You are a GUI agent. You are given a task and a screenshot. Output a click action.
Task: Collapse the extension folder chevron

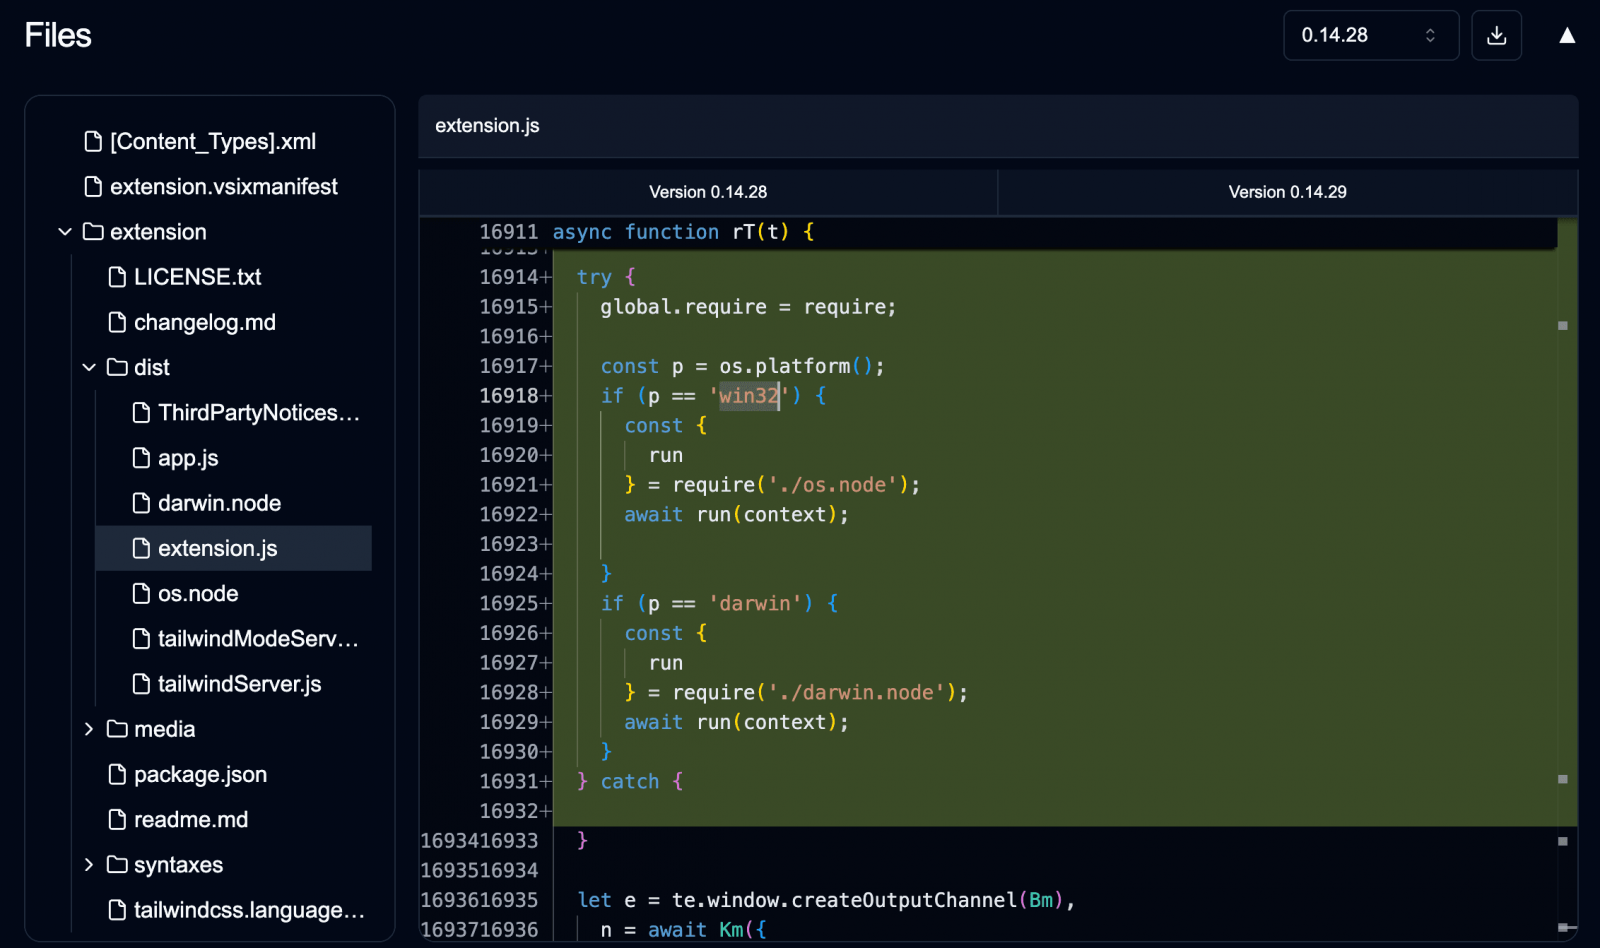point(65,232)
